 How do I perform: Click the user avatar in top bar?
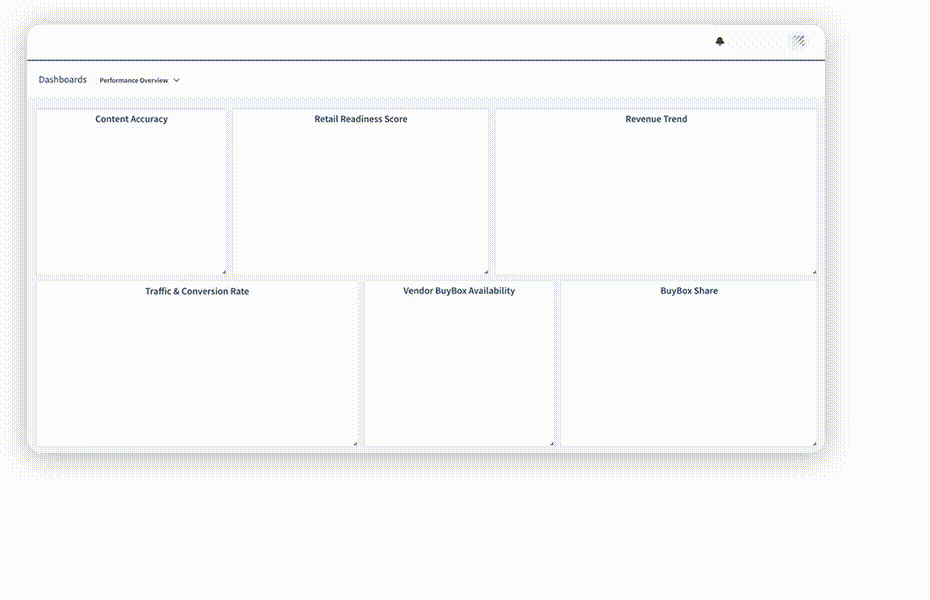[x=798, y=42]
